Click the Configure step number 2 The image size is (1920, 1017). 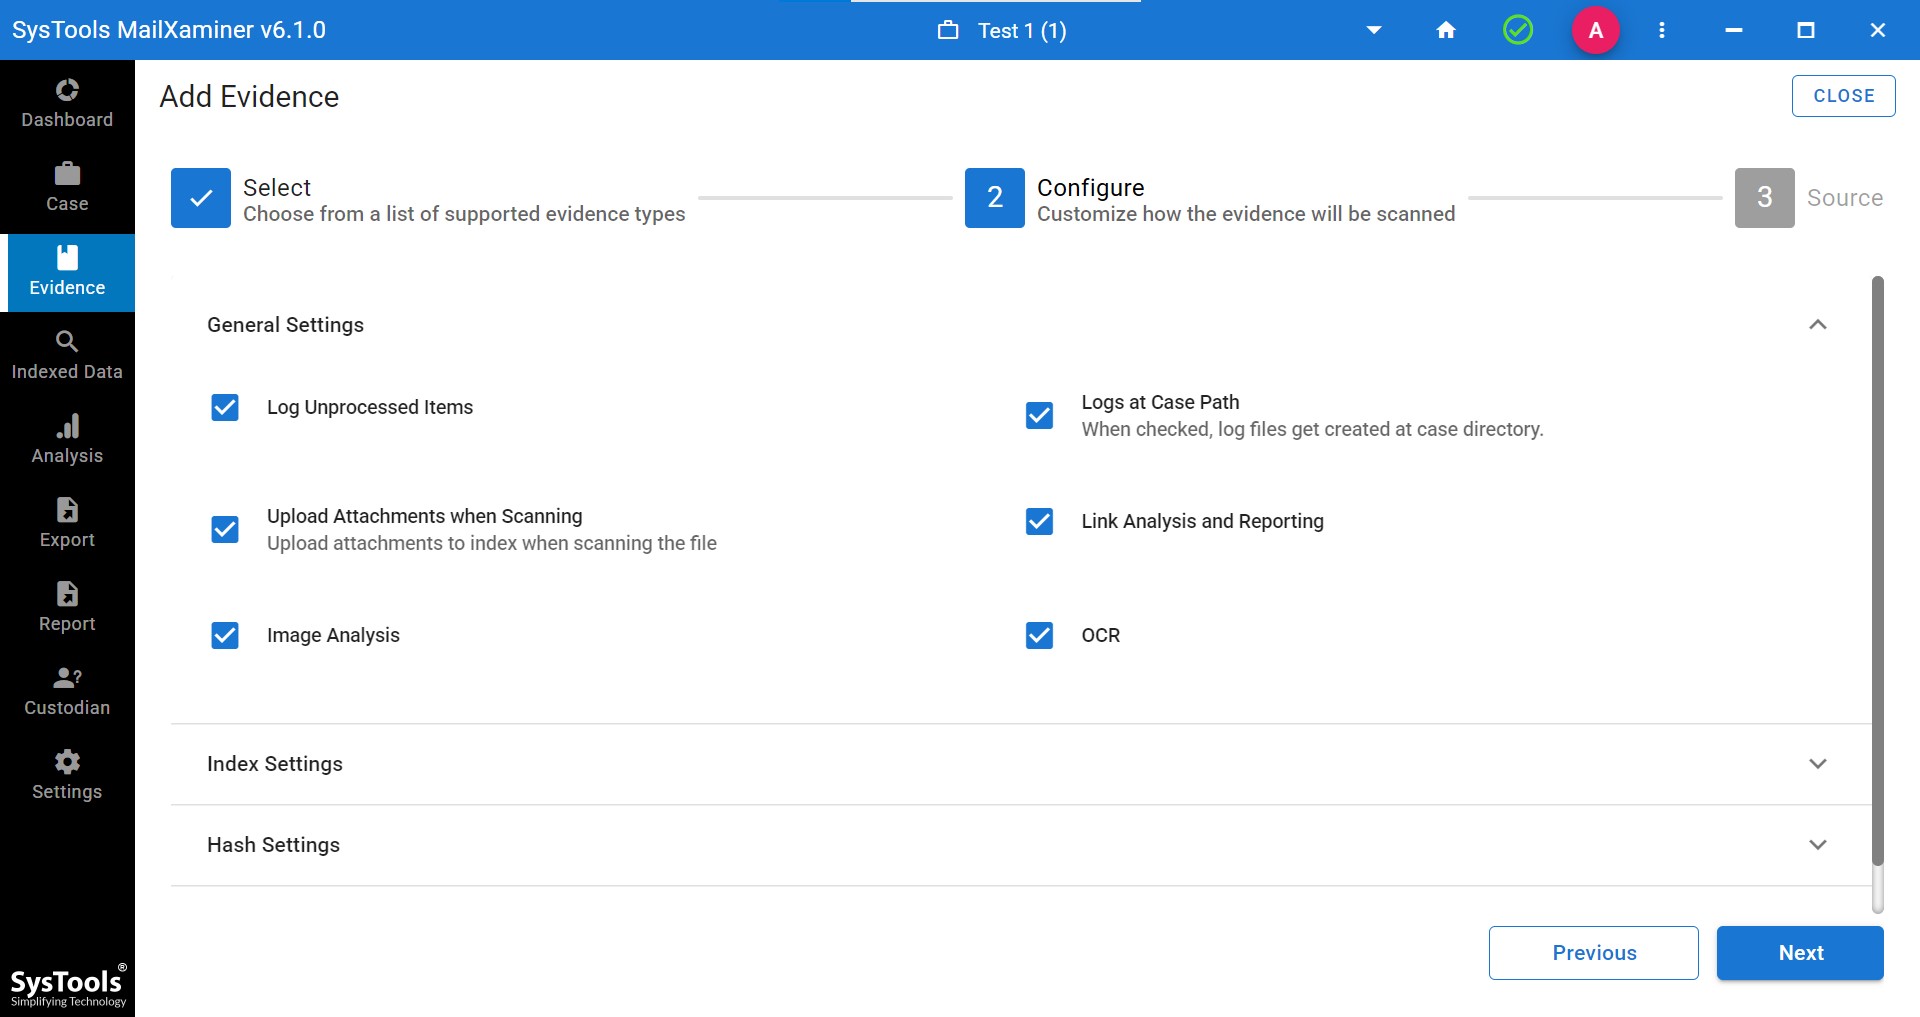click(995, 198)
